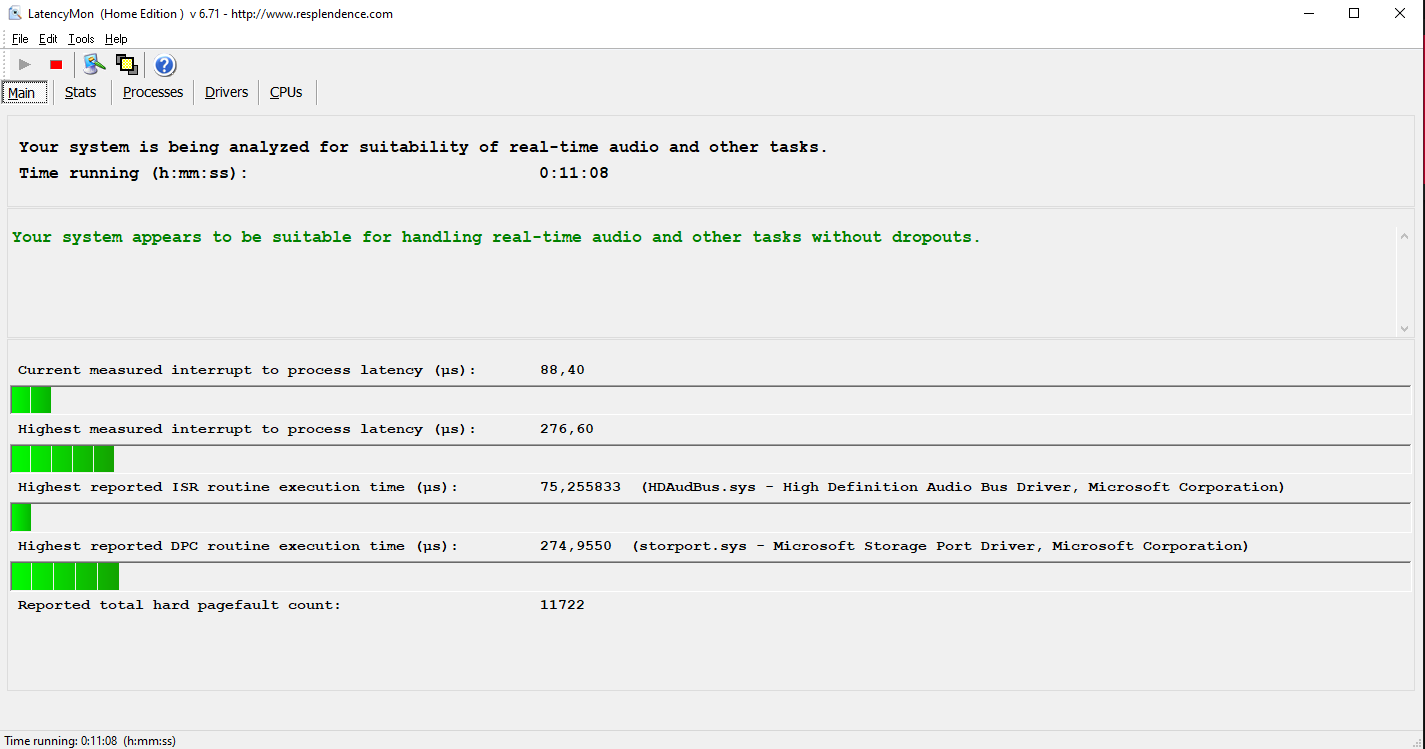Click 'Highest measured interrupt to process latency' label
1425x749 pixels.
[247, 429]
